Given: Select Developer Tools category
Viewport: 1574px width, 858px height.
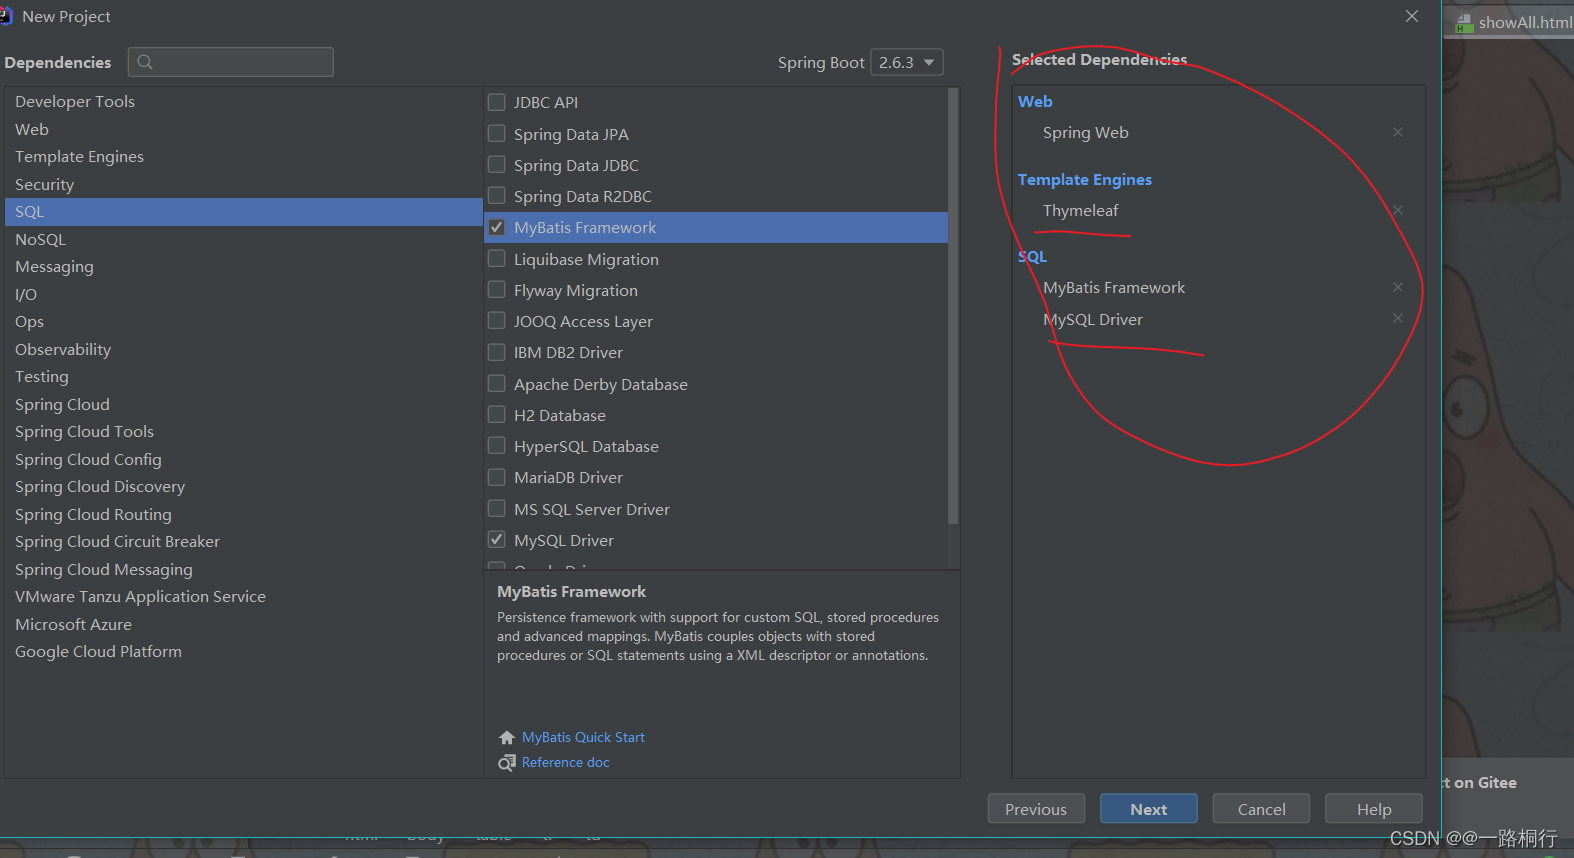Looking at the screenshot, I should [x=244, y=102].
